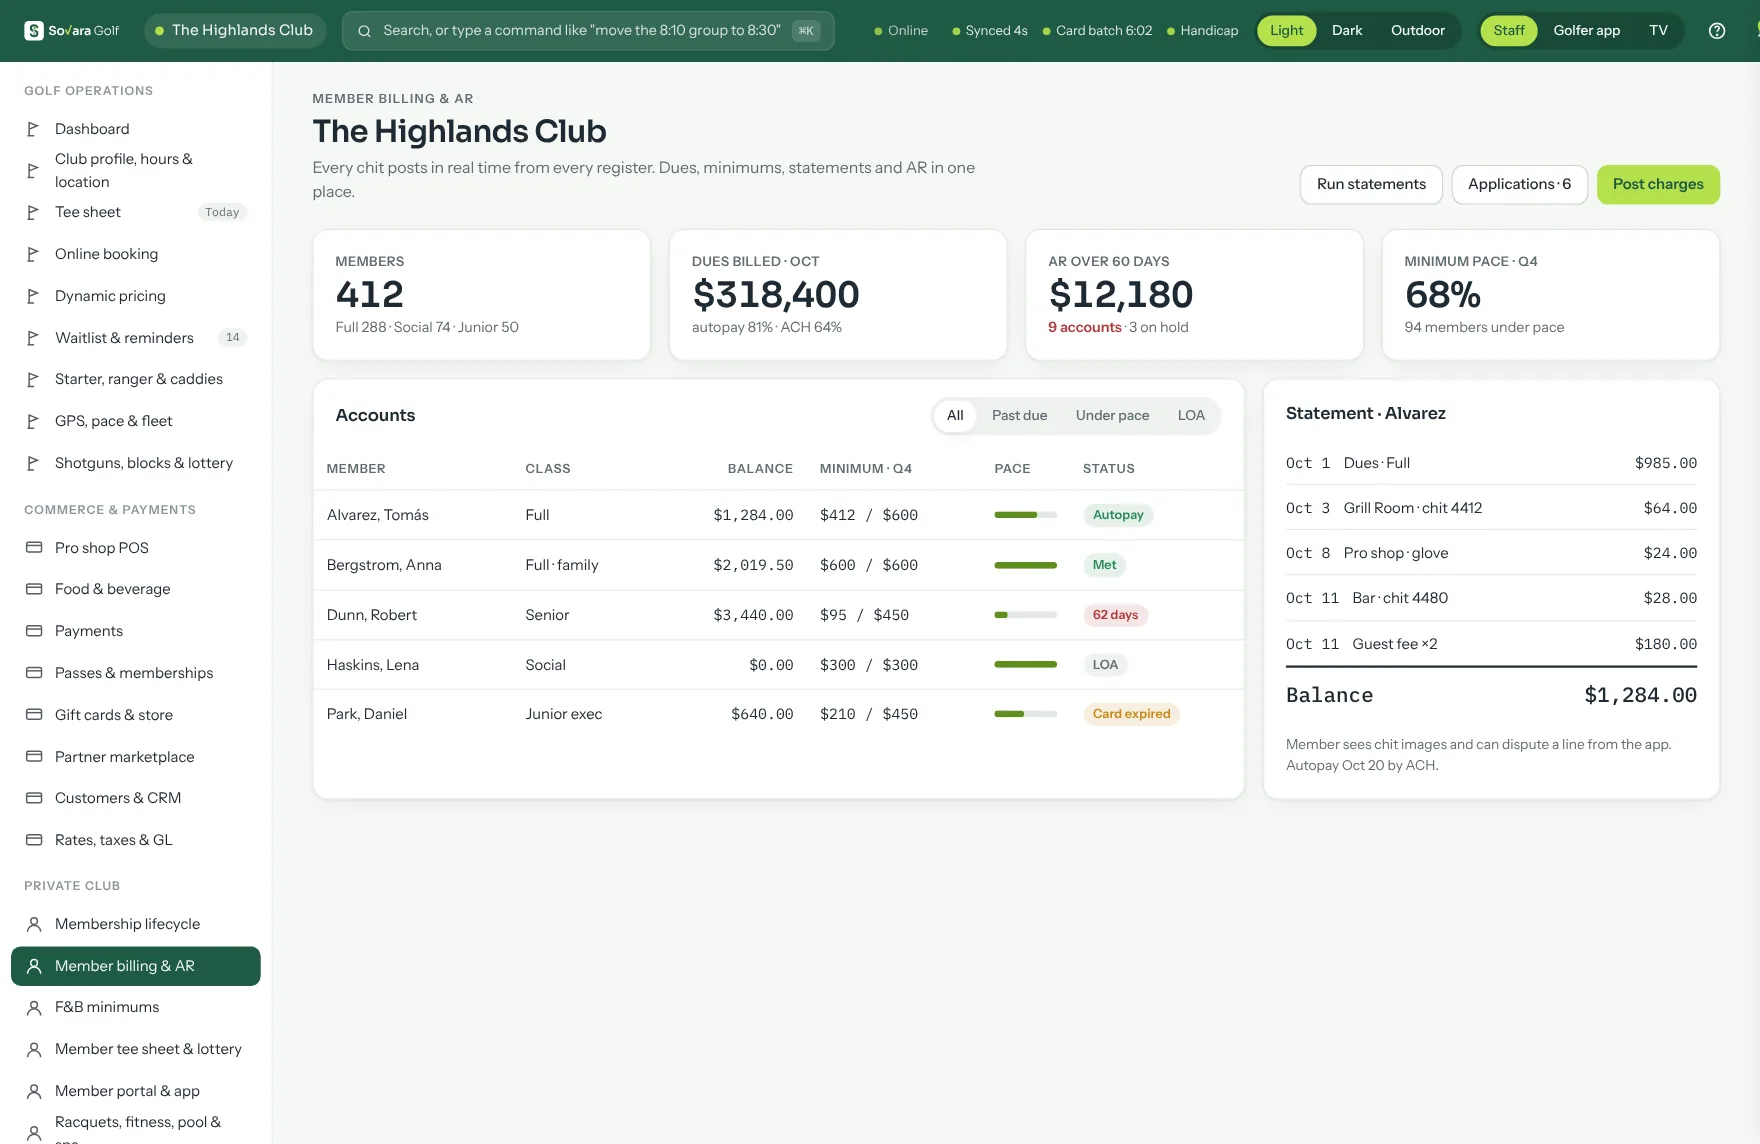This screenshot has height=1144, width=1760.
Task: Click Run statements button
Action: click(x=1371, y=184)
